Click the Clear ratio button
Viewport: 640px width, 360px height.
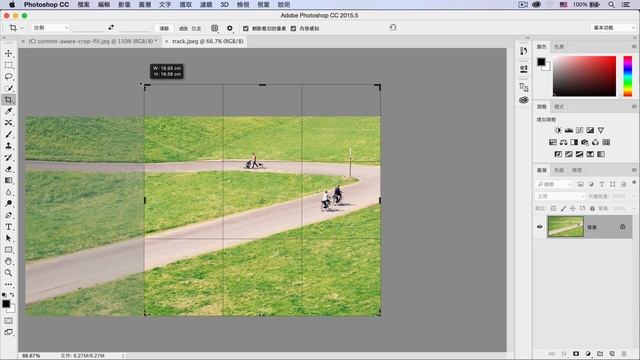164,28
